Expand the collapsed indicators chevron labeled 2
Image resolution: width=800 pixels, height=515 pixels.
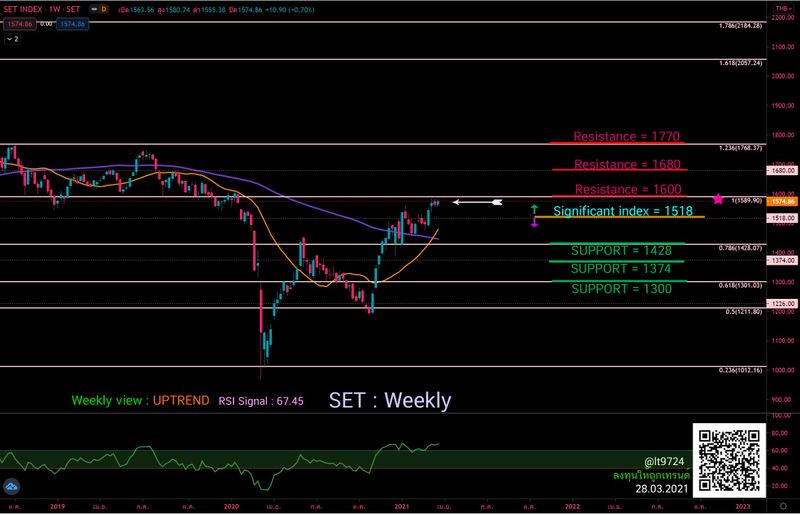pyautogui.click(x=13, y=39)
